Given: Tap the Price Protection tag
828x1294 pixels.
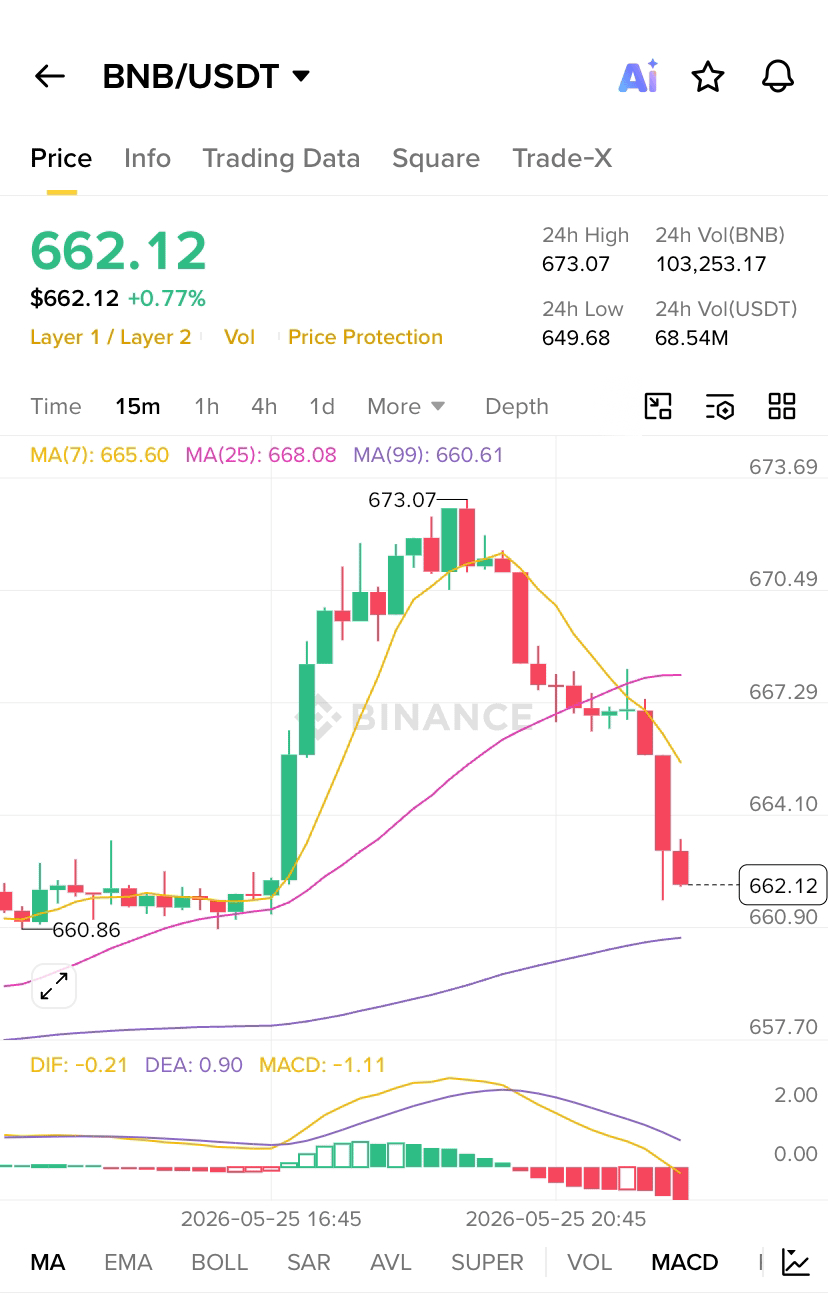Looking at the screenshot, I should click(365, 337).
